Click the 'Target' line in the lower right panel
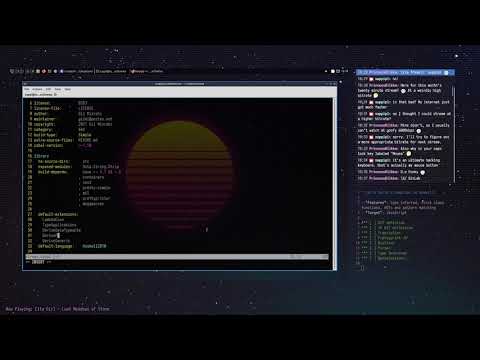The image size is (480, 360). pos(386,212)
